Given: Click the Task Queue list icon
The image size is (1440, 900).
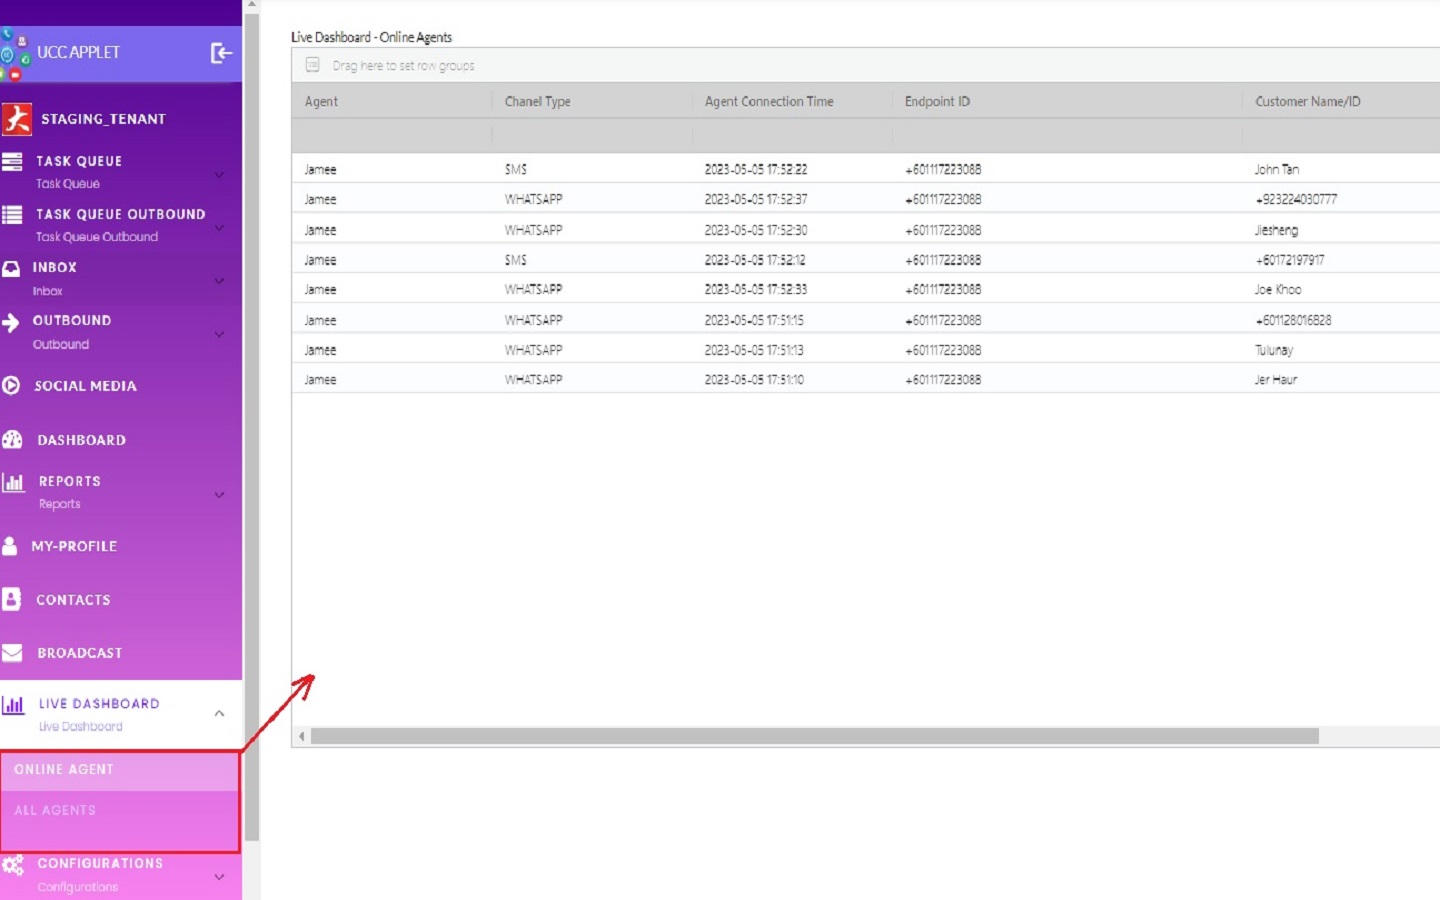Looking at the screenshot, I should click(12, 162).
